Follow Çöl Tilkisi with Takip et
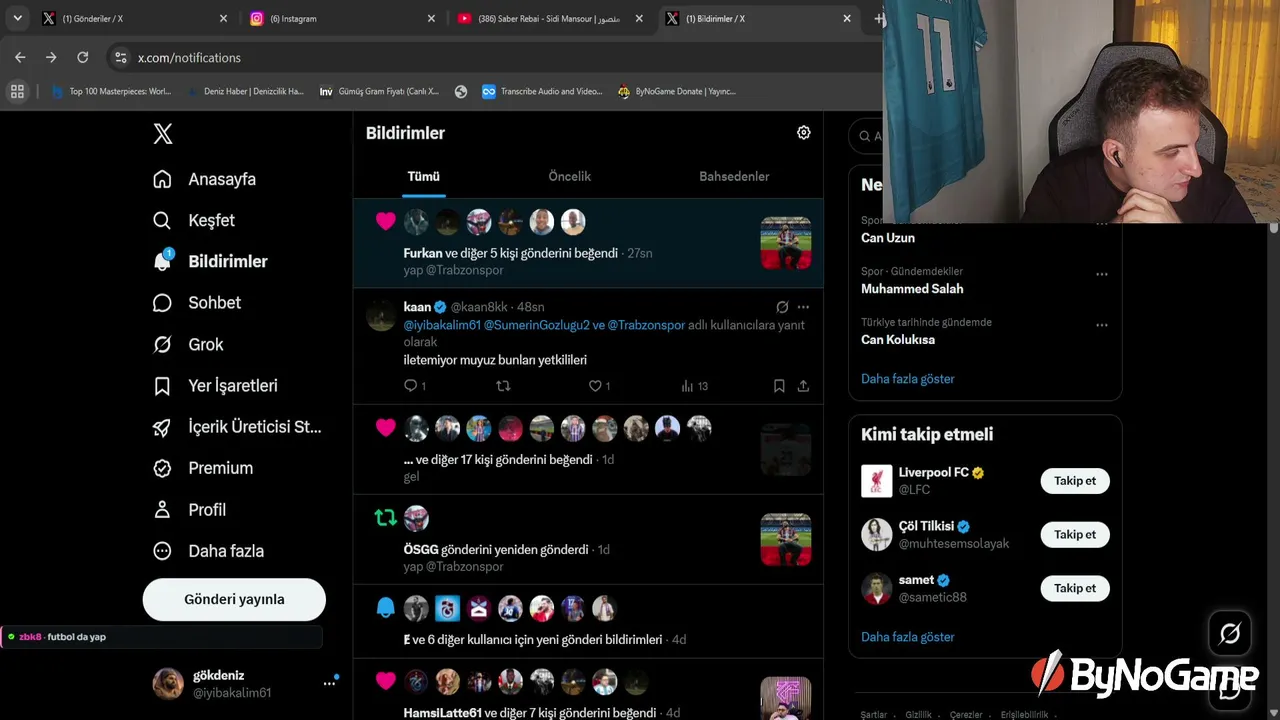The width and height of the screenshot is (1280, 720). click(1075, 534)
